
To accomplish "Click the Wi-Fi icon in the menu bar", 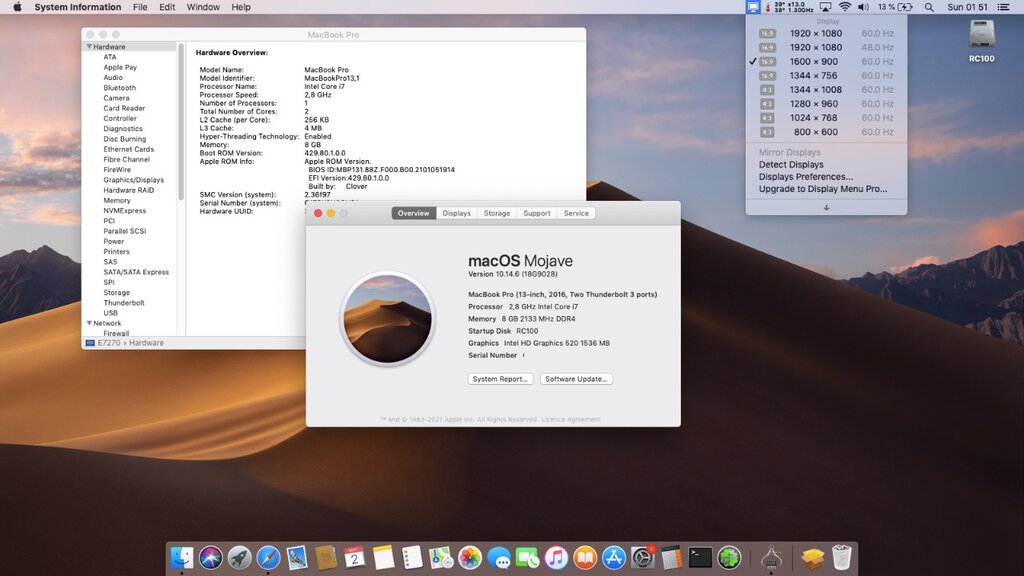I will (x=845, y=7).
